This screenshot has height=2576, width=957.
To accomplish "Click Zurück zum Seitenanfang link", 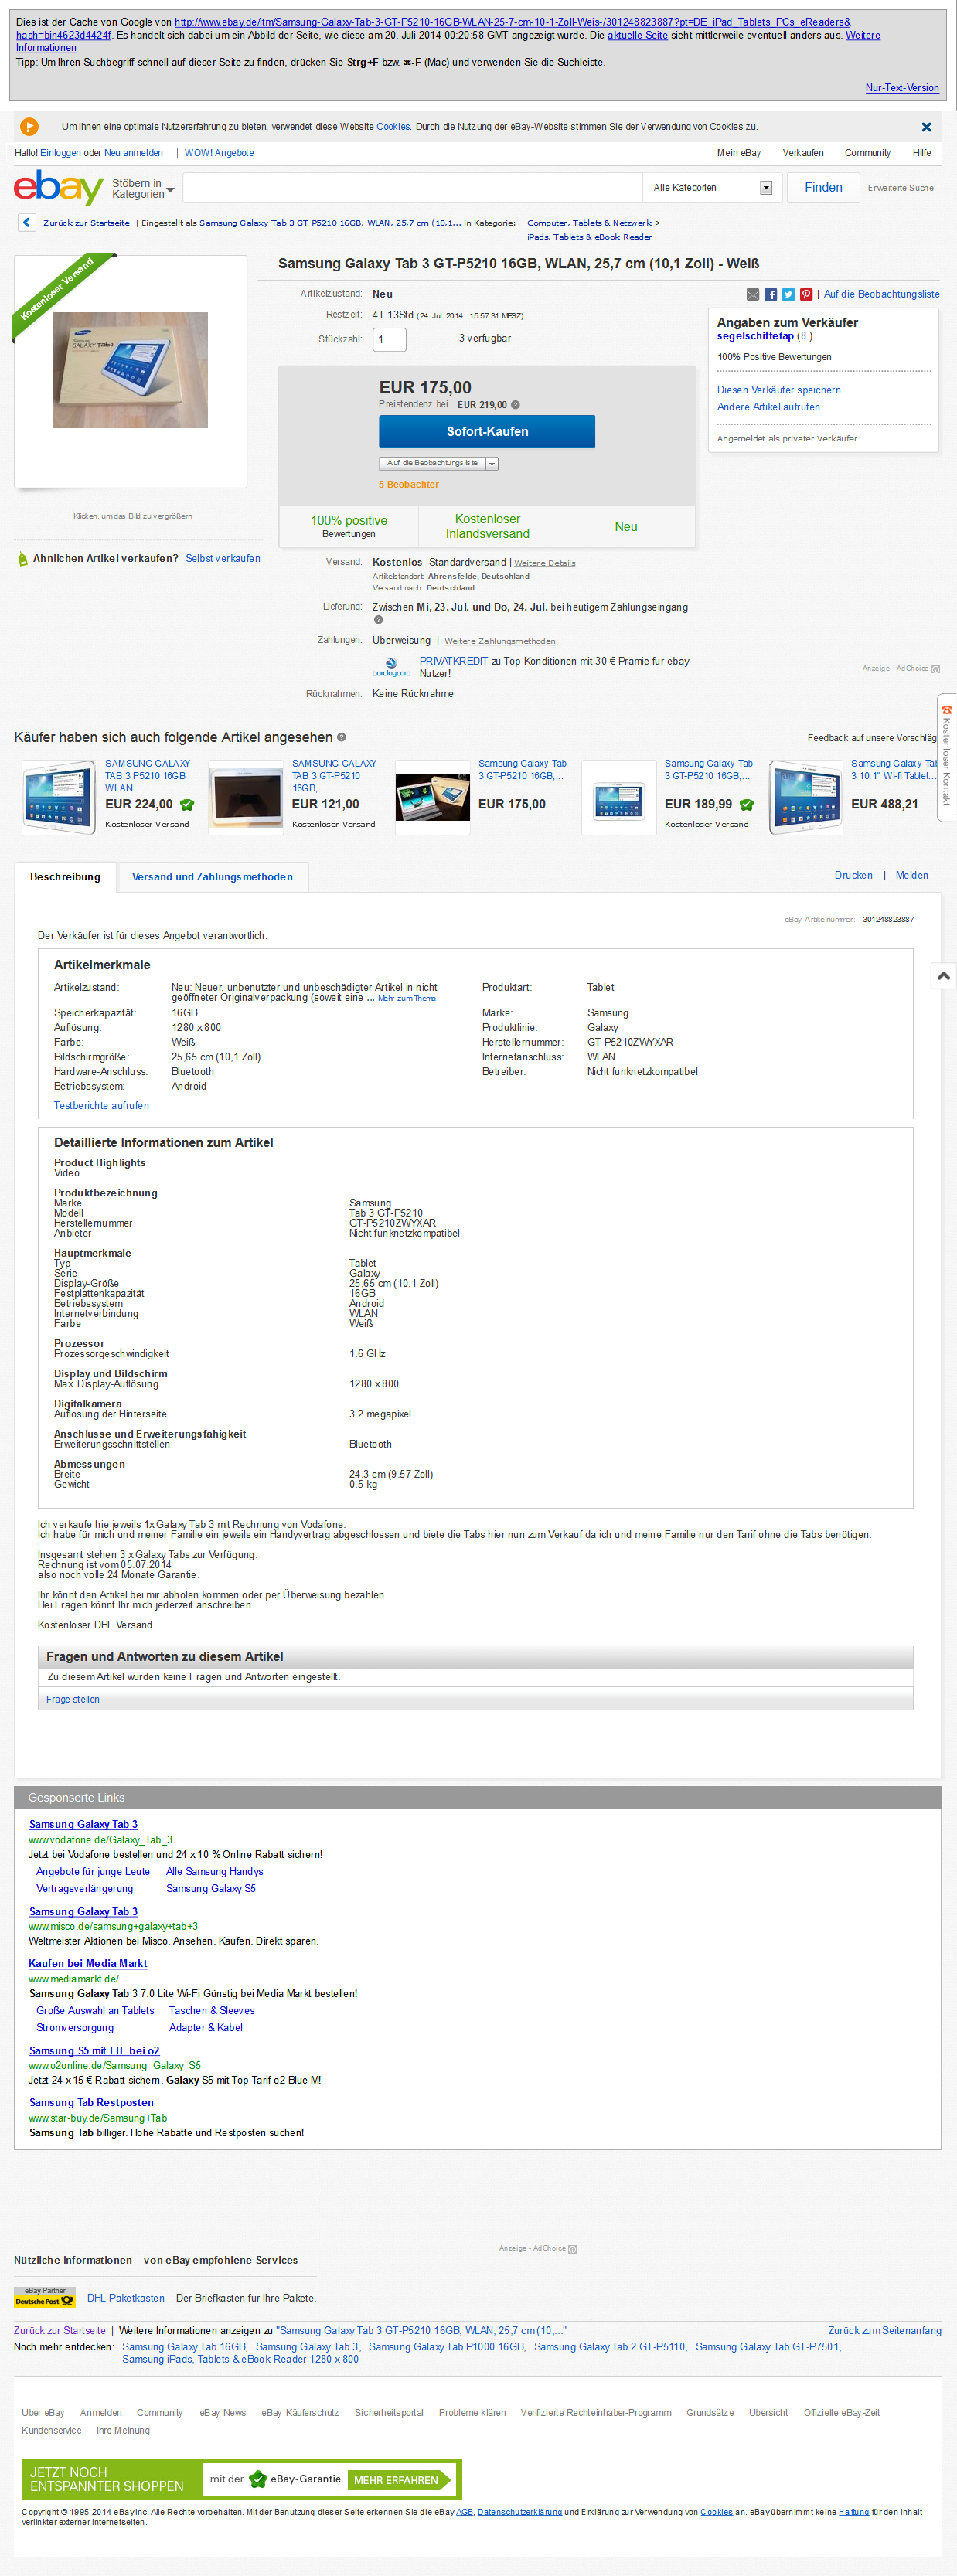I will pos(884,2330).
